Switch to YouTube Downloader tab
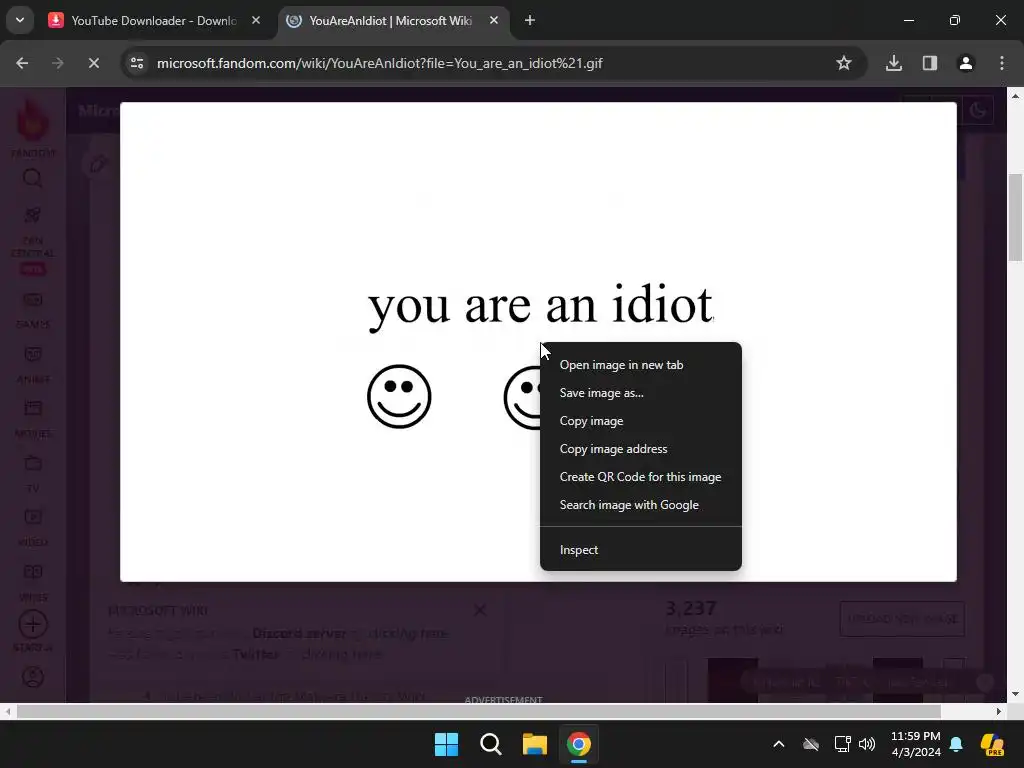The image size is (1024, 768). (x=154, y=21)
